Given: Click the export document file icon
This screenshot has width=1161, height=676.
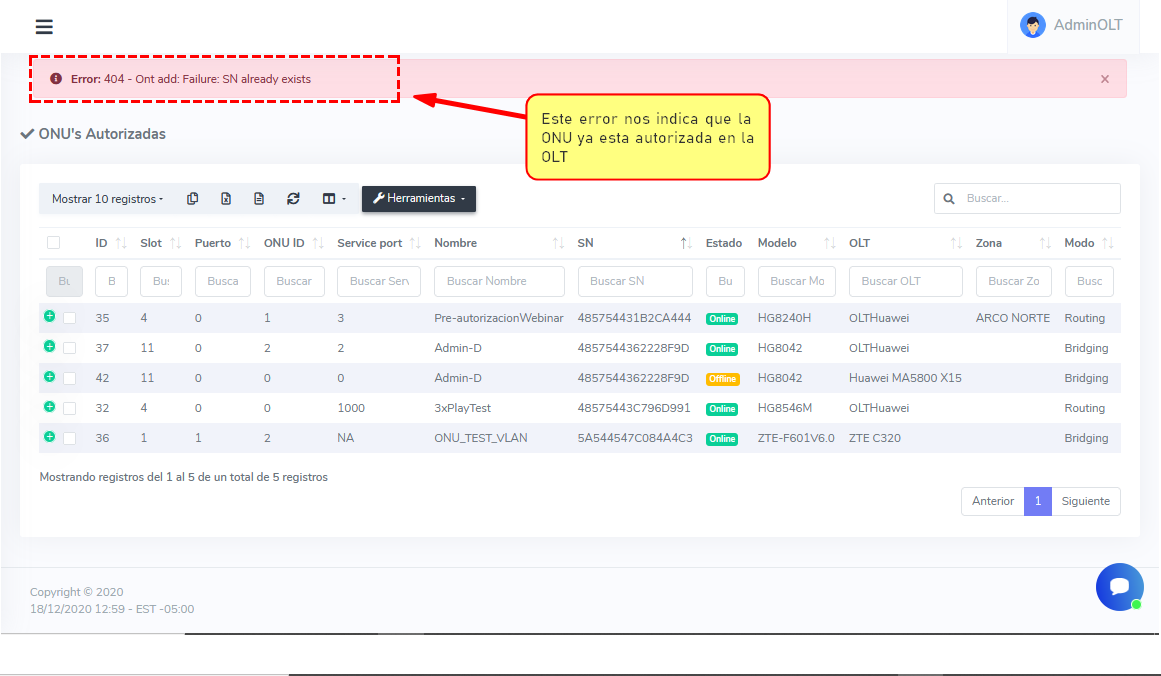Looking at the screenshot, I should pyautogui.click(x=259, y=199).
